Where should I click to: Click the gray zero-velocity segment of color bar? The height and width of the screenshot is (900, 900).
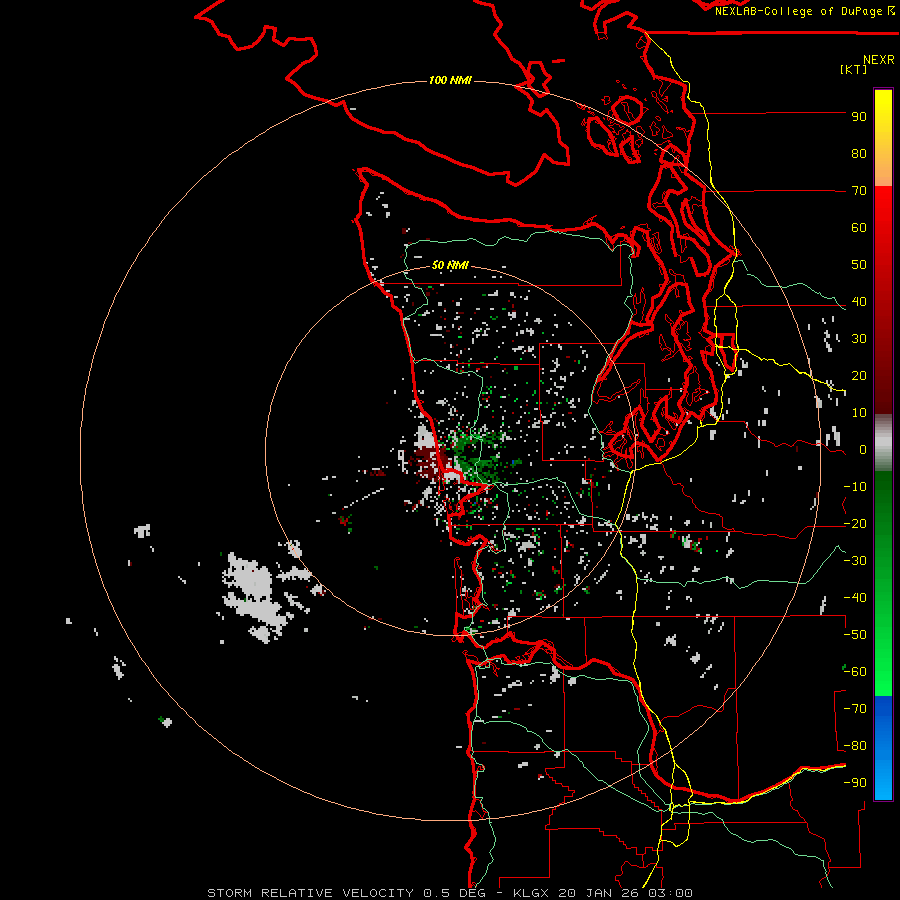coord(883,443)
